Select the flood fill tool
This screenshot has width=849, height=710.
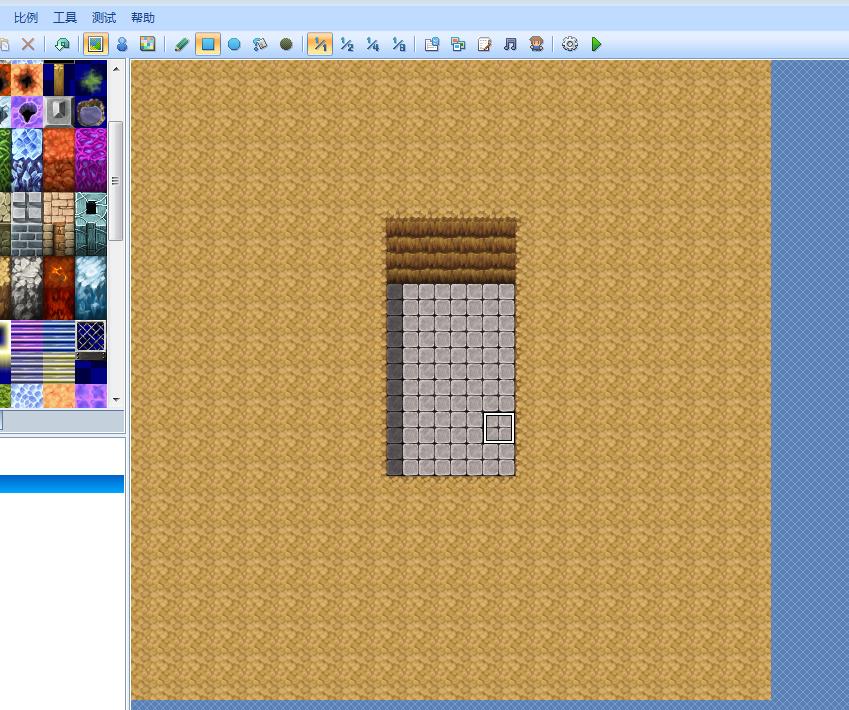coord(260,44)
